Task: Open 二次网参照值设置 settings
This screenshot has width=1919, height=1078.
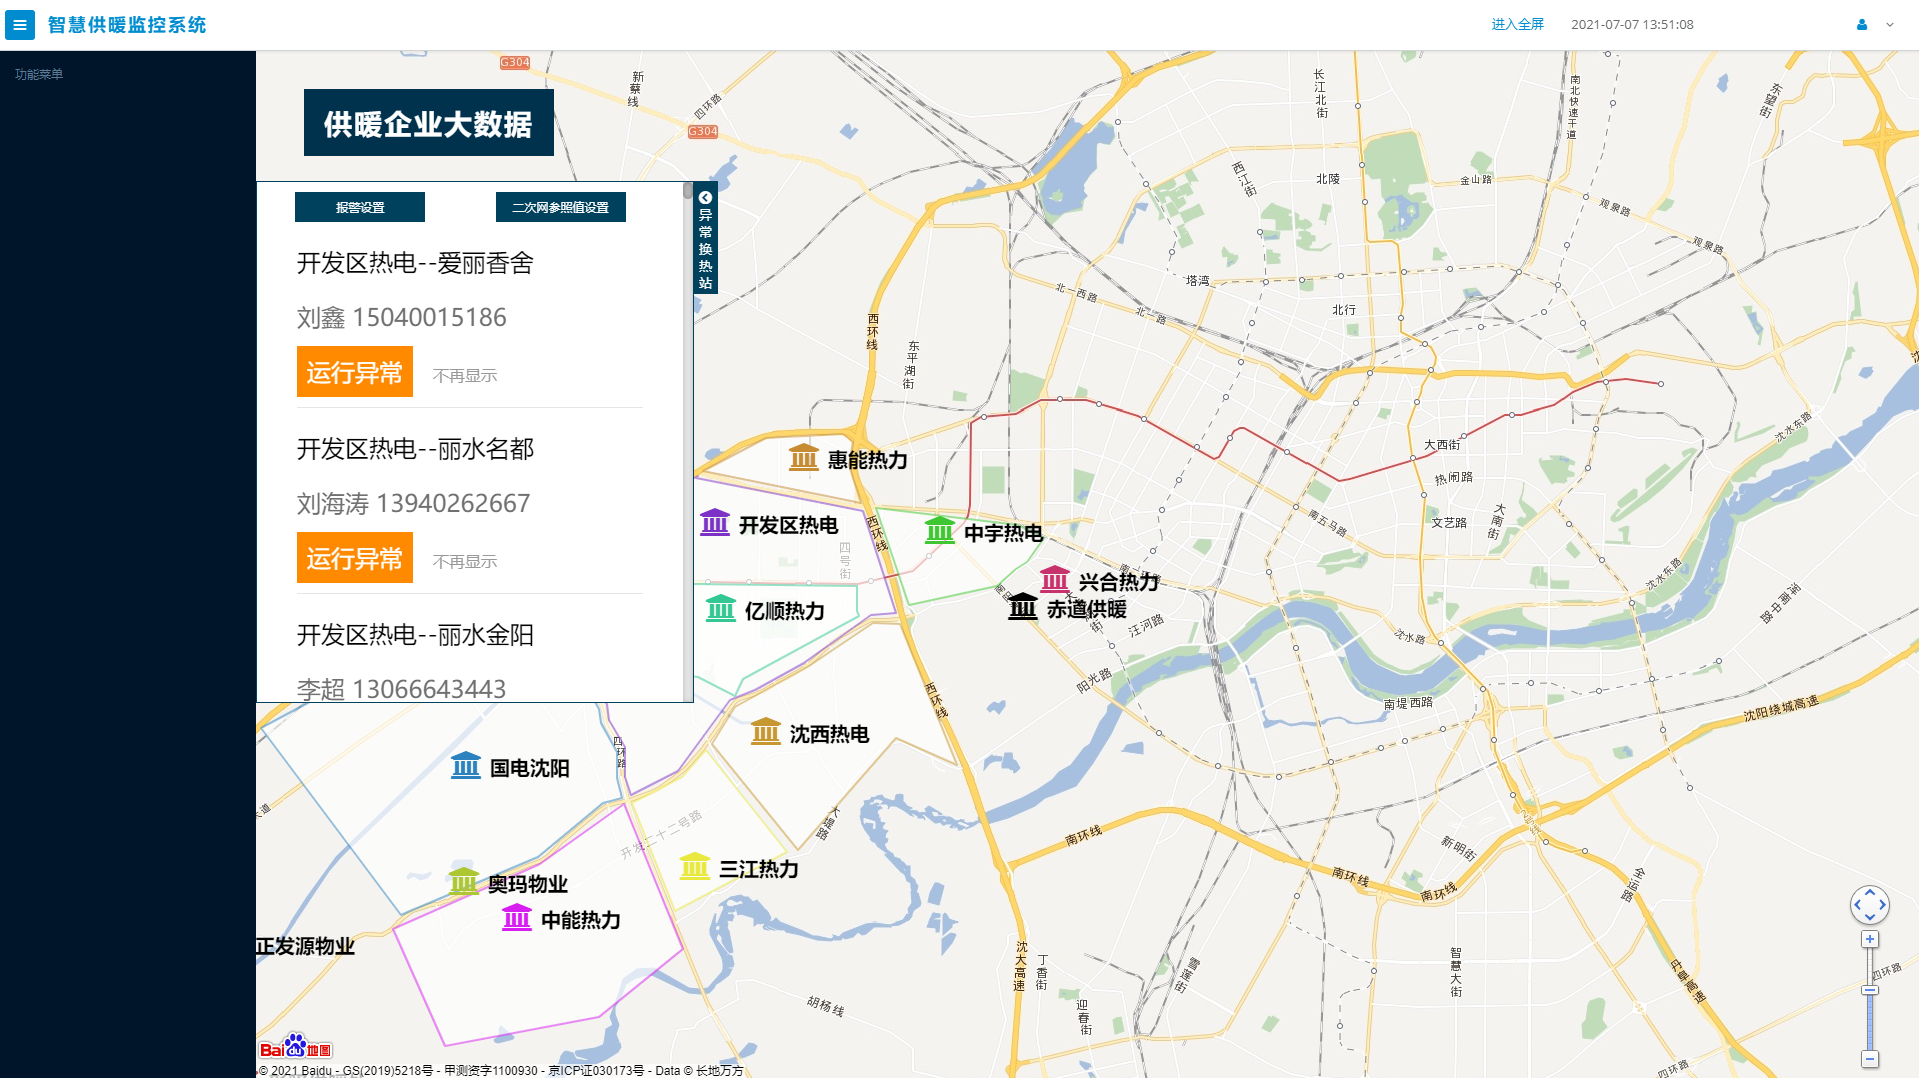Action: (560, 207)
